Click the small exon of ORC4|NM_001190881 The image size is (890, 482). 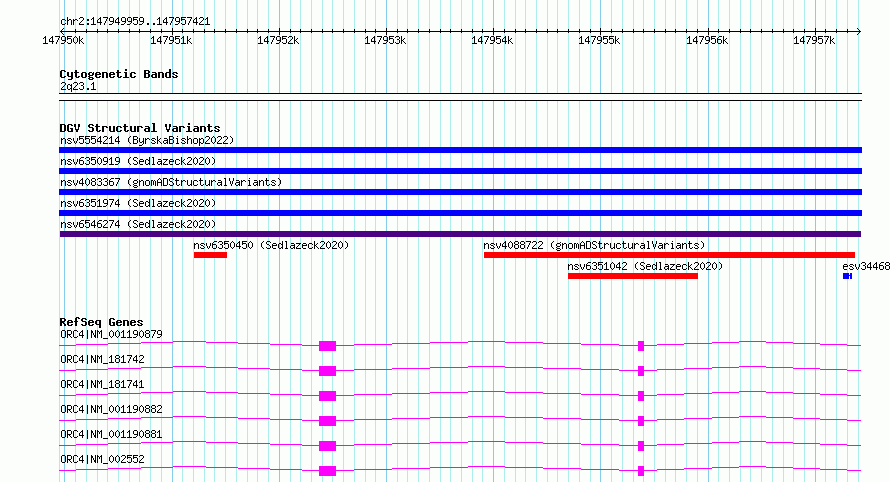(641, 446)
